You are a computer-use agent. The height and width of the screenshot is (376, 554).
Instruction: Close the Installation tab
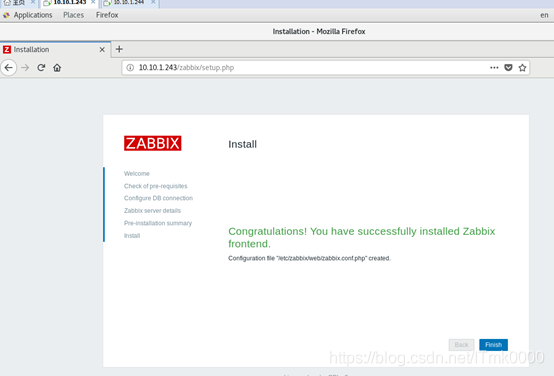click(102, 49)
